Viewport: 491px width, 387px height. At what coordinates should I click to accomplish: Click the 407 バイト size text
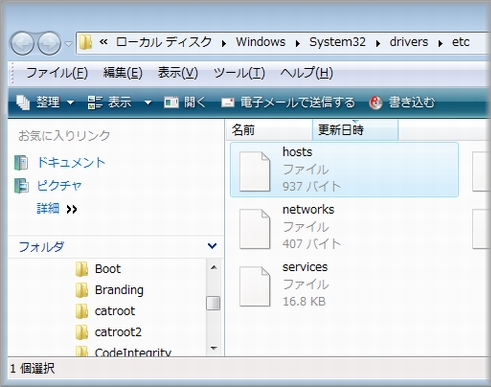(x=311, y=244)
